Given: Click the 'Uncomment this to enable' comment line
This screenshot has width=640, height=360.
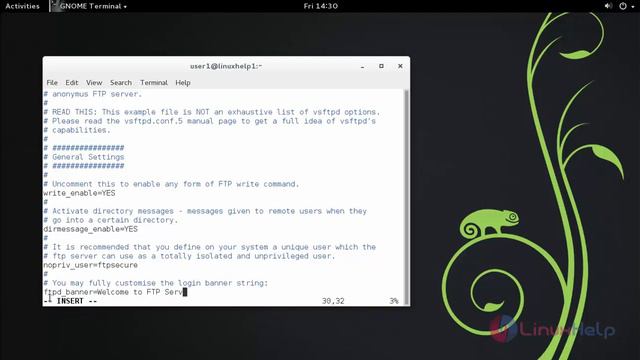Looking at the screenshot, I should [x=171, y=184].
